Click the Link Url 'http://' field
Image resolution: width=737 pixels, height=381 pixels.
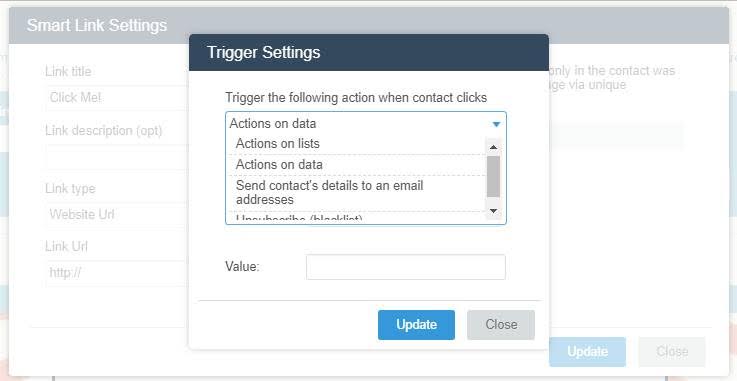(118, 273)
